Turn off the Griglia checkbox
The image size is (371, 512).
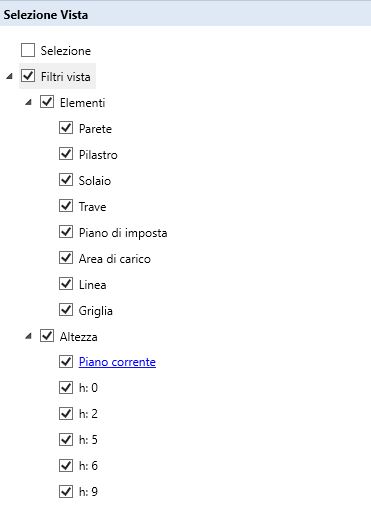(x=66, y=310)
